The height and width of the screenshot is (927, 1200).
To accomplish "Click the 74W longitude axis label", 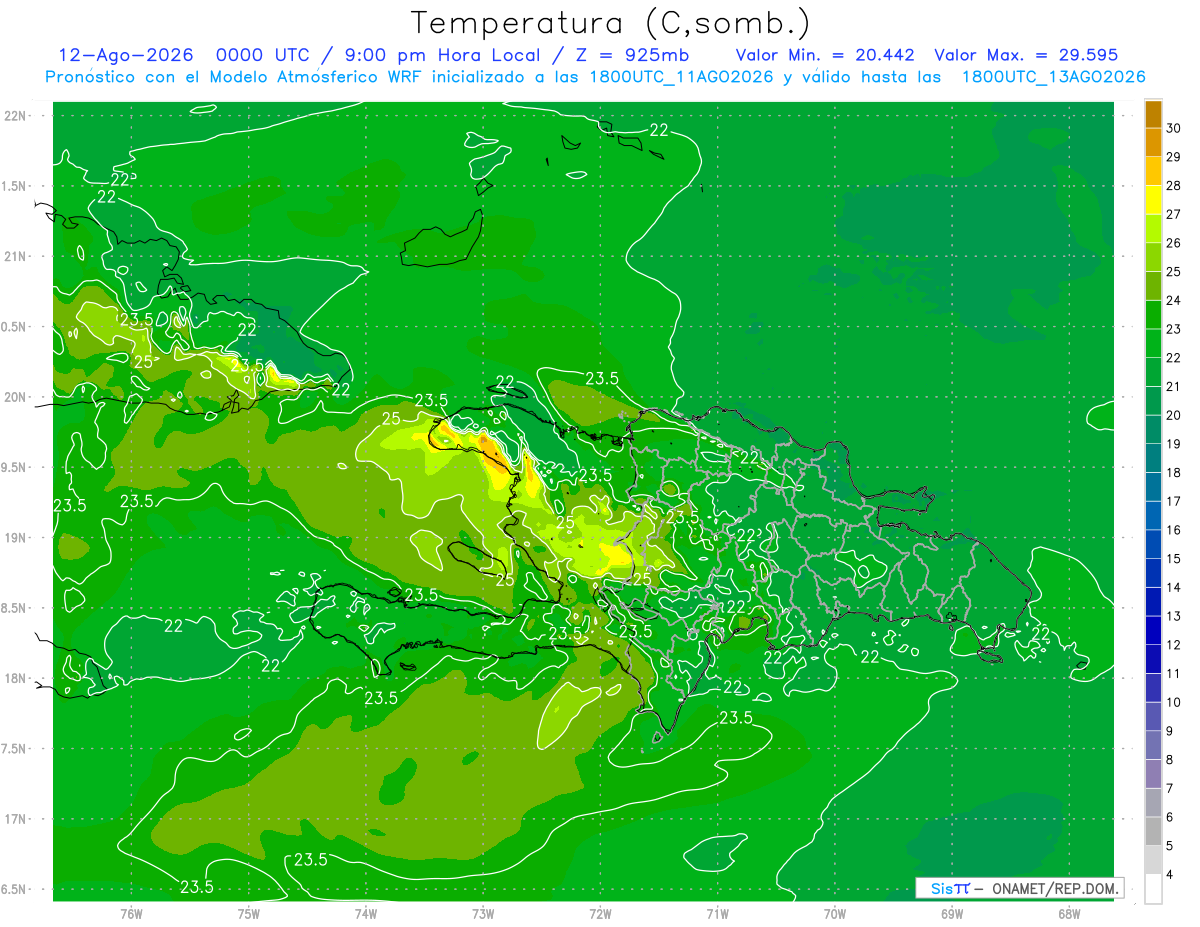I will click(366, 914).
